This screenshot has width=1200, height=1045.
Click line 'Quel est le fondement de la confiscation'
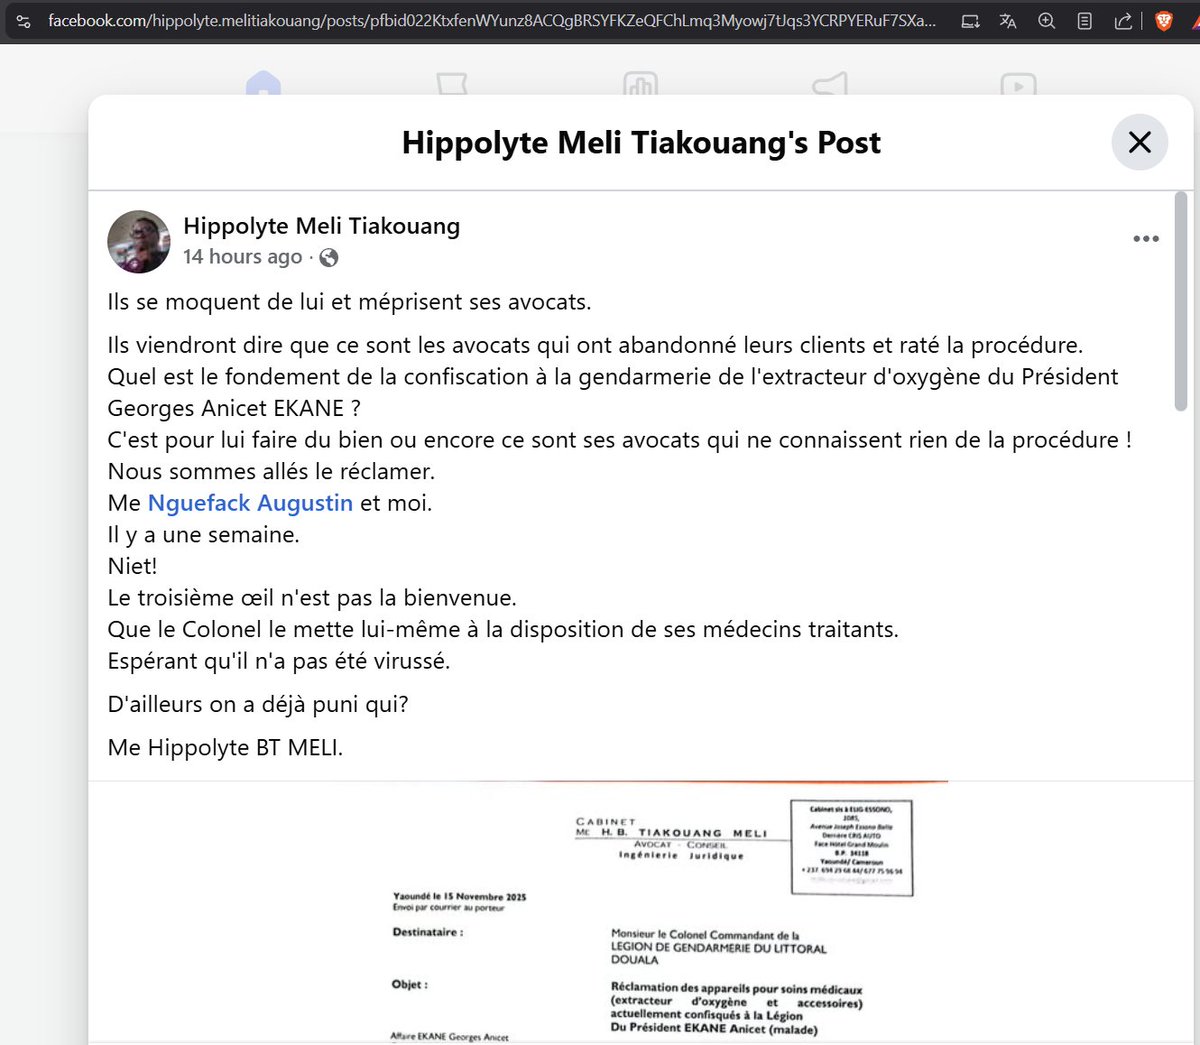[613, 377]
